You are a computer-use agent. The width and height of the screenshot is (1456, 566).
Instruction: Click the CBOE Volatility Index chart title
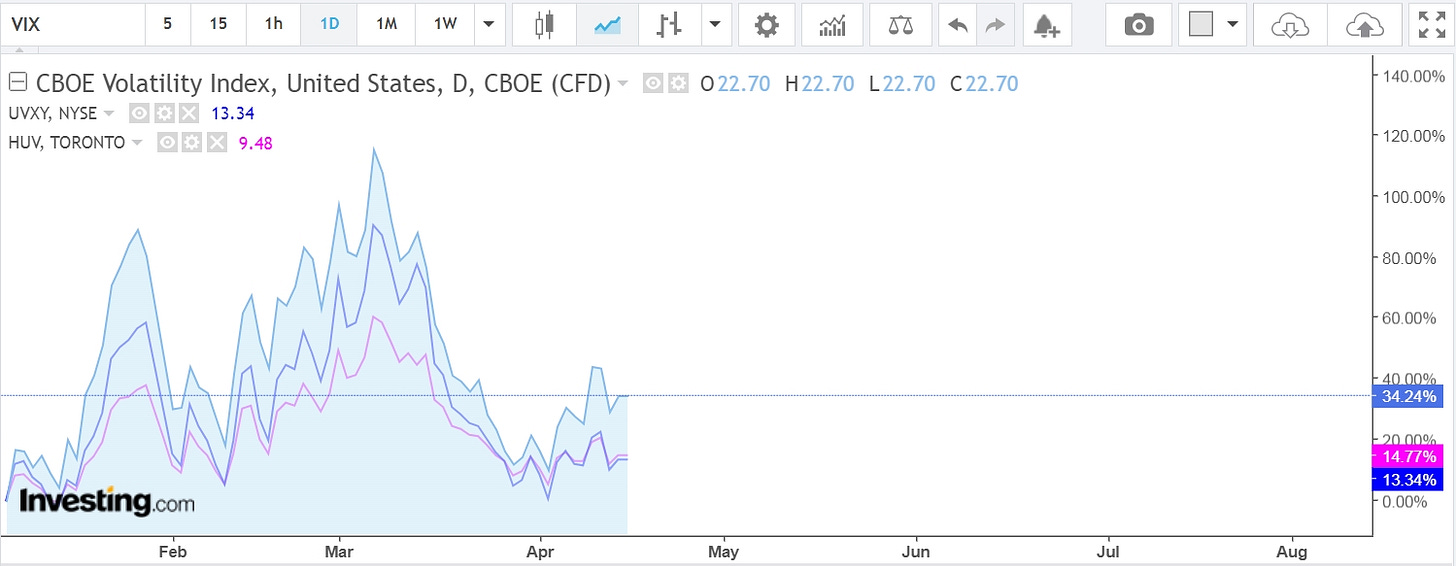click(323, 84)
